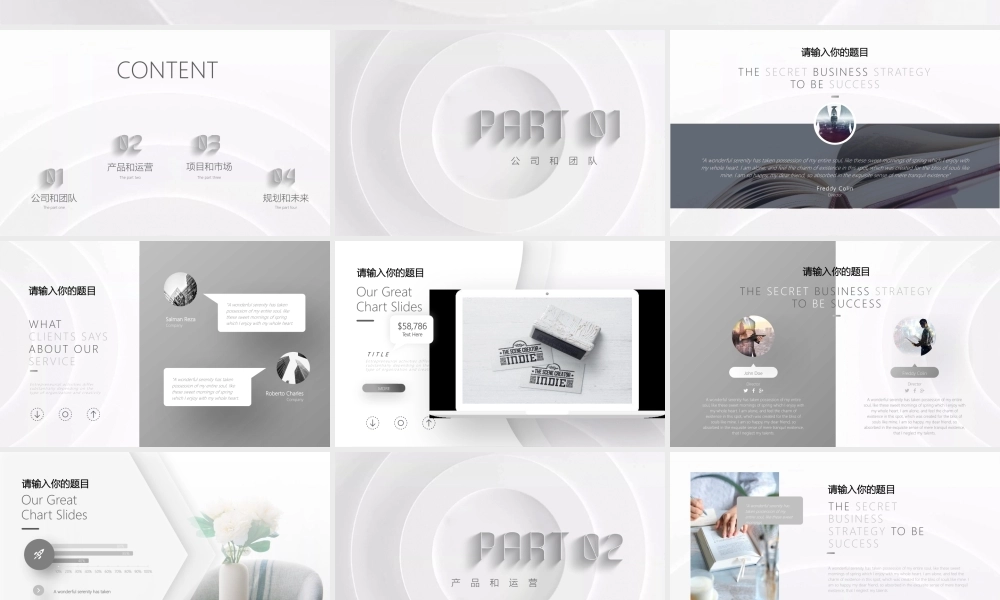Click down-arrow circle icon in What Clients Says slide

point(37,414)
